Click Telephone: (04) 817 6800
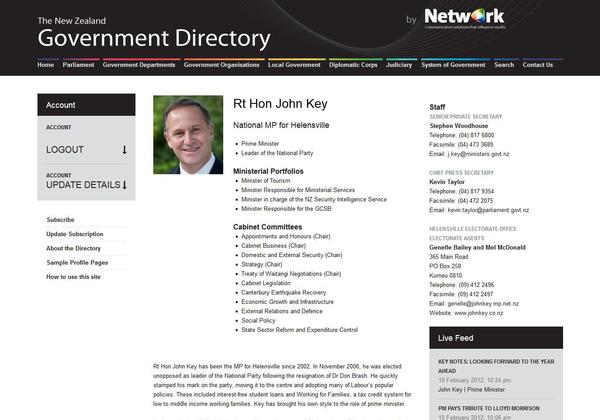Viewport: 600px width, 420px height. (461, 135)
